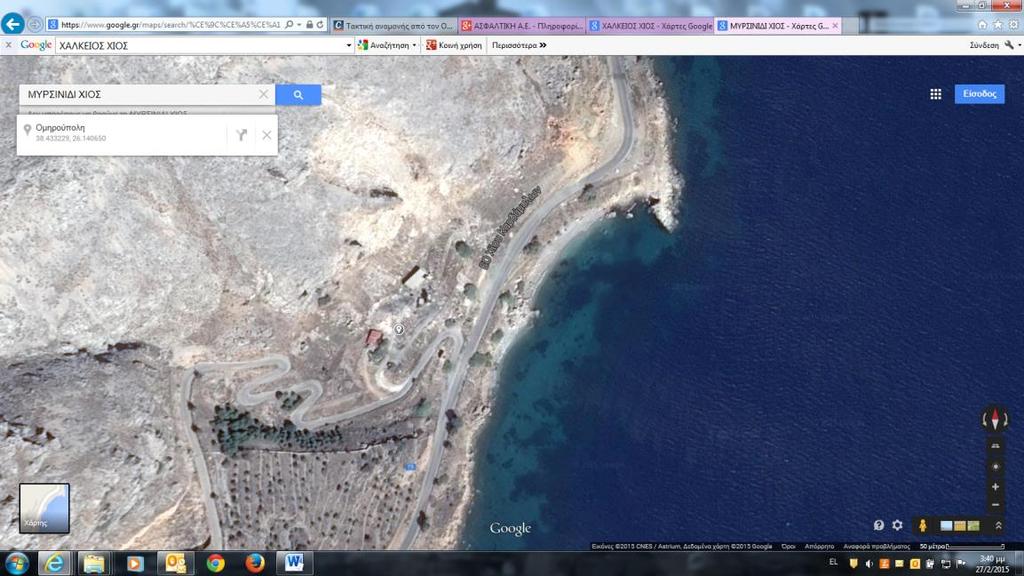Expand the Google toolbar search suggestions dropdown
1024x576 pixels.
tap(349, 46)
